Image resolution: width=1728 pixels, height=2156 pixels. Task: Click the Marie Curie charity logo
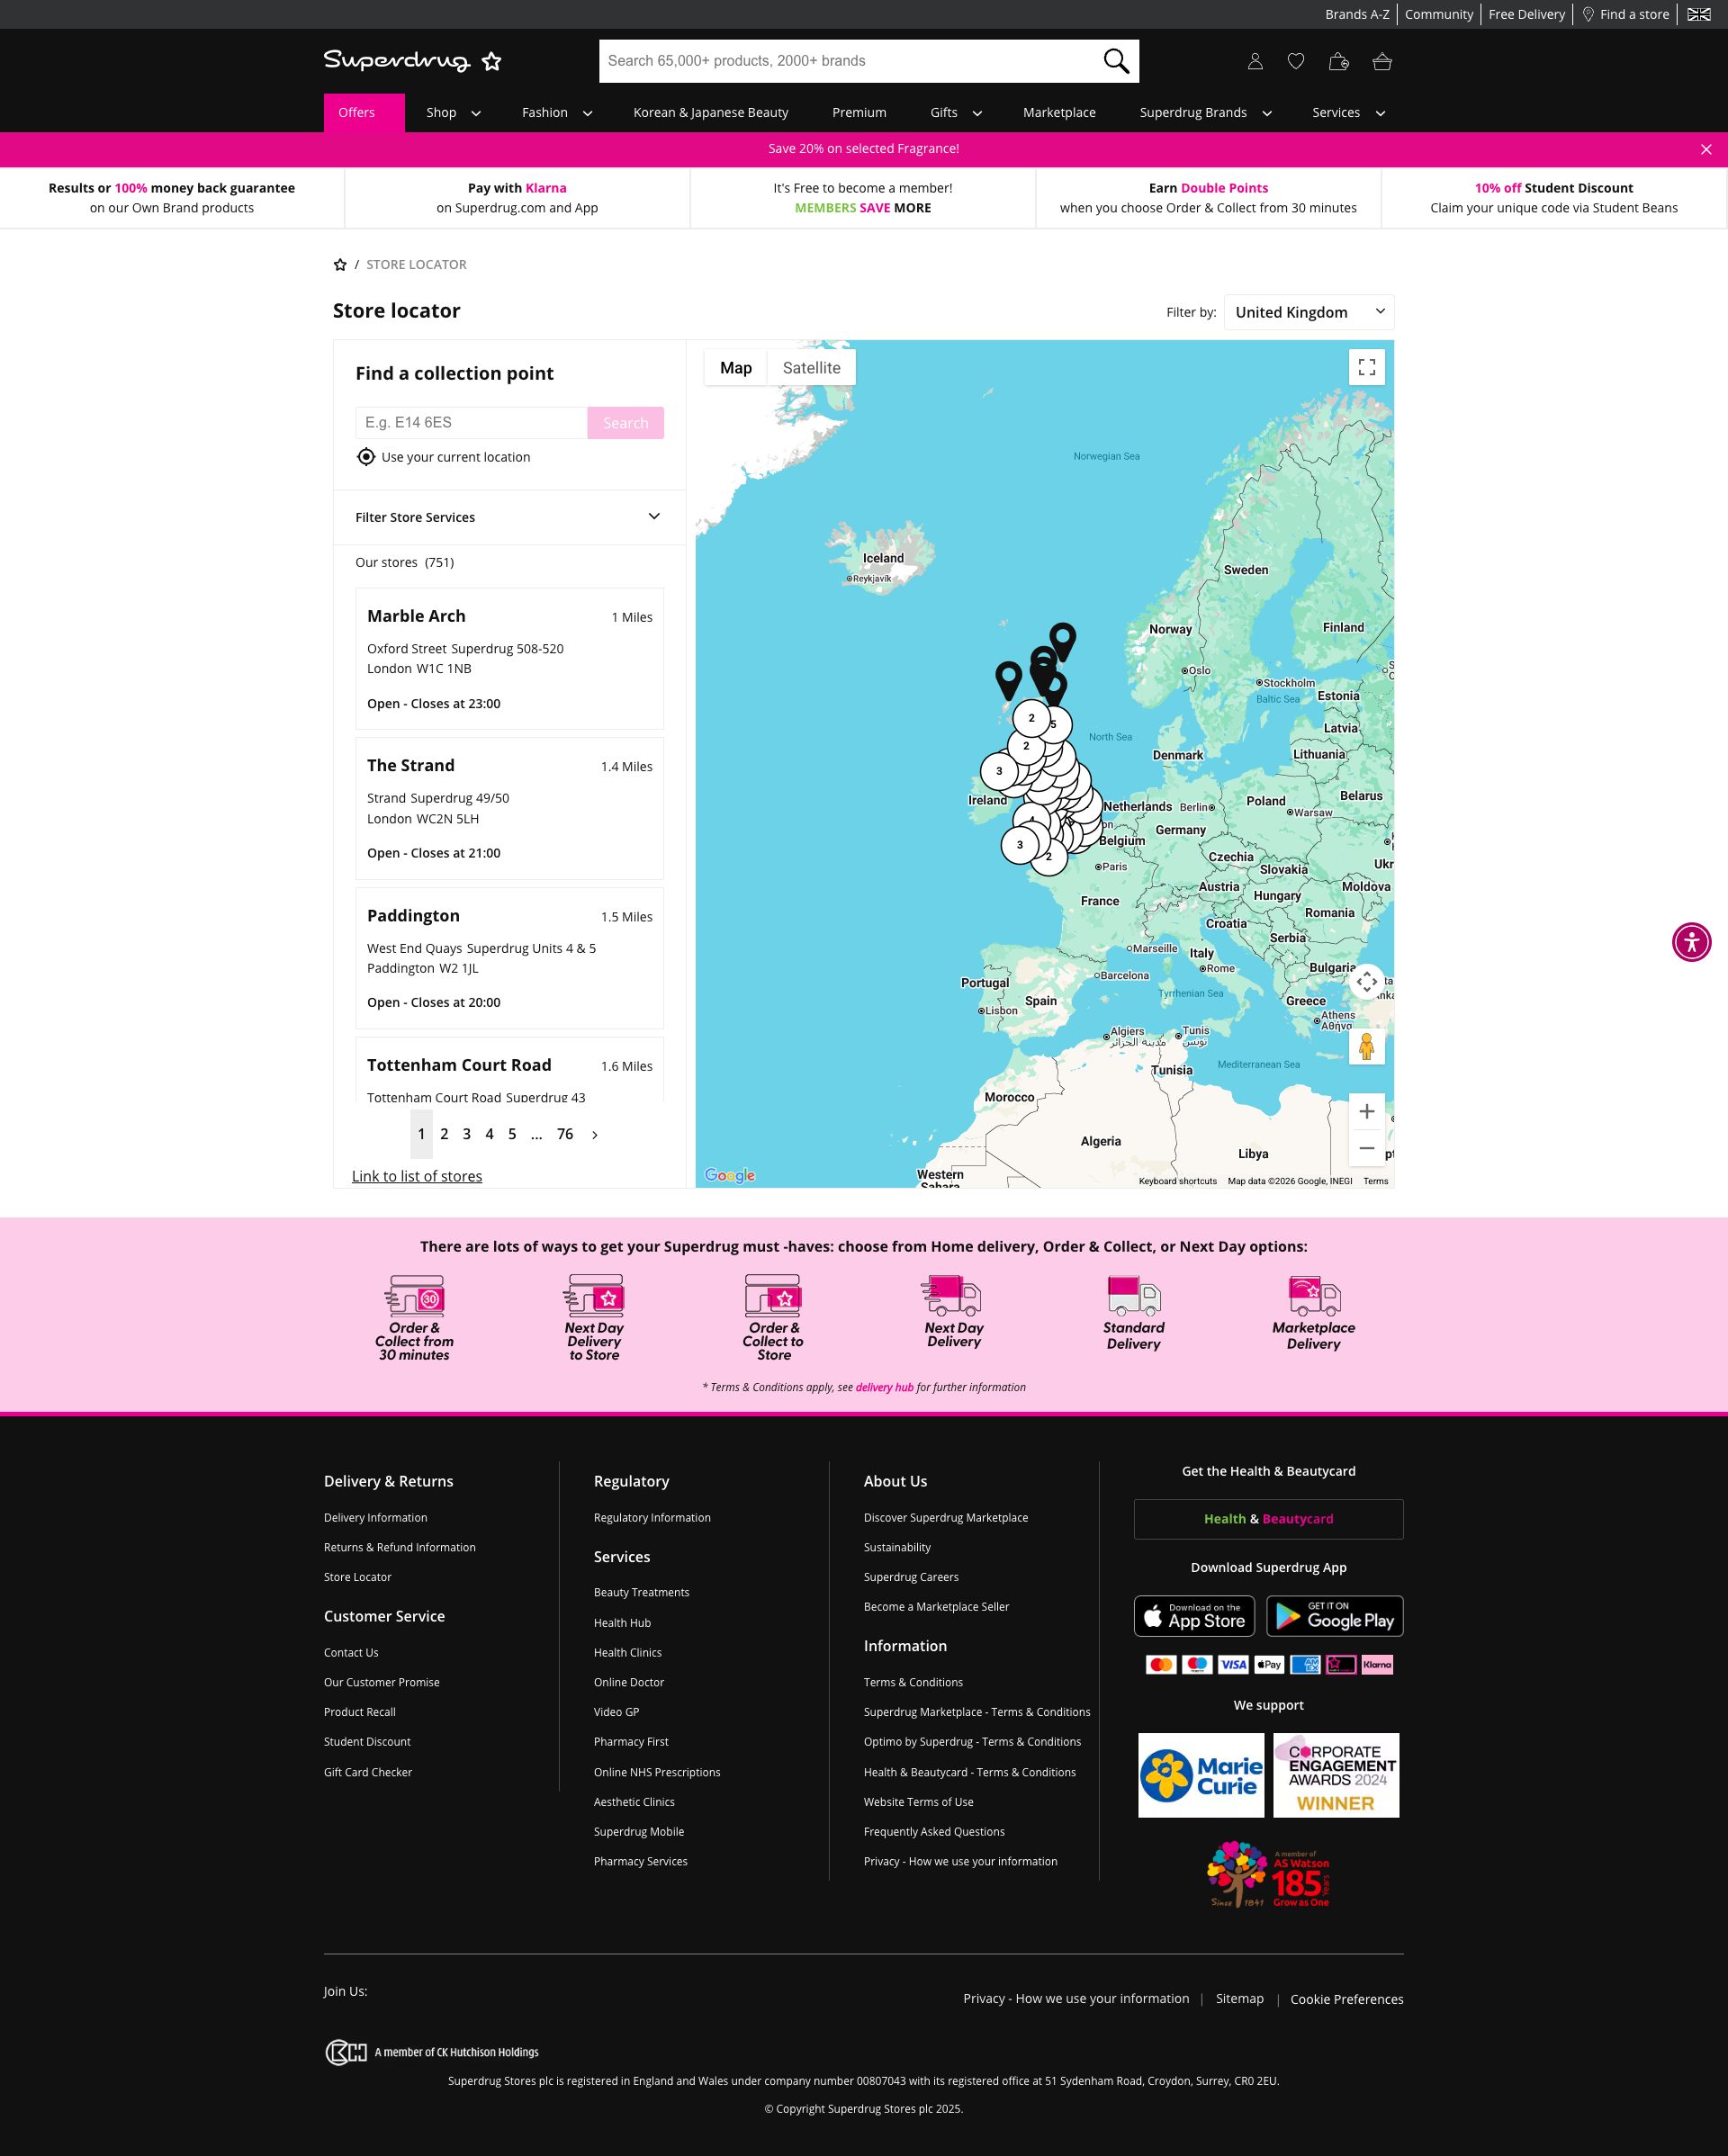1200,1775
